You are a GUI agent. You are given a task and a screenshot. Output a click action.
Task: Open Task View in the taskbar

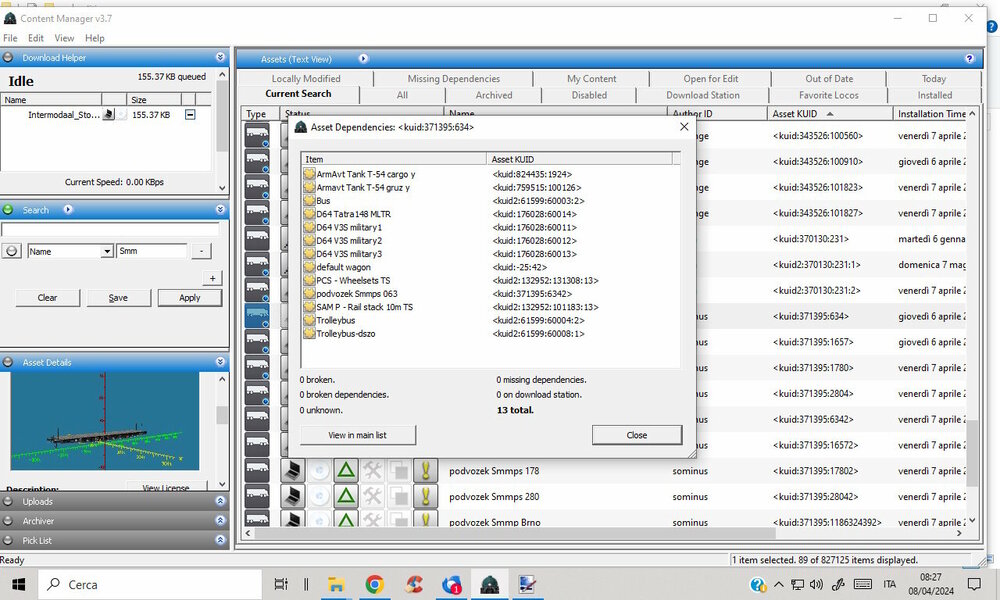point(281,584)
